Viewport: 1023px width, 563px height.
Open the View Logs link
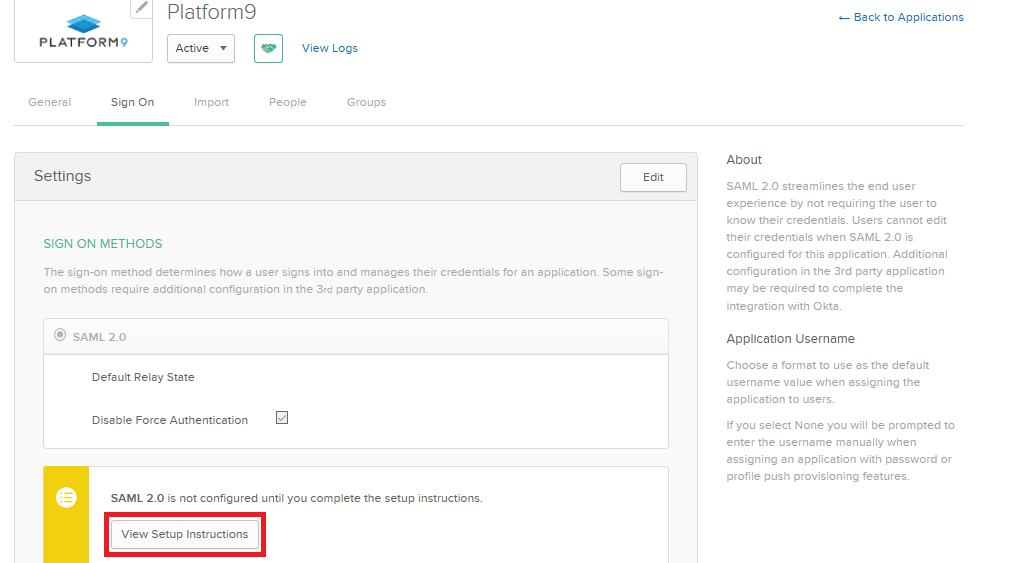329,48
